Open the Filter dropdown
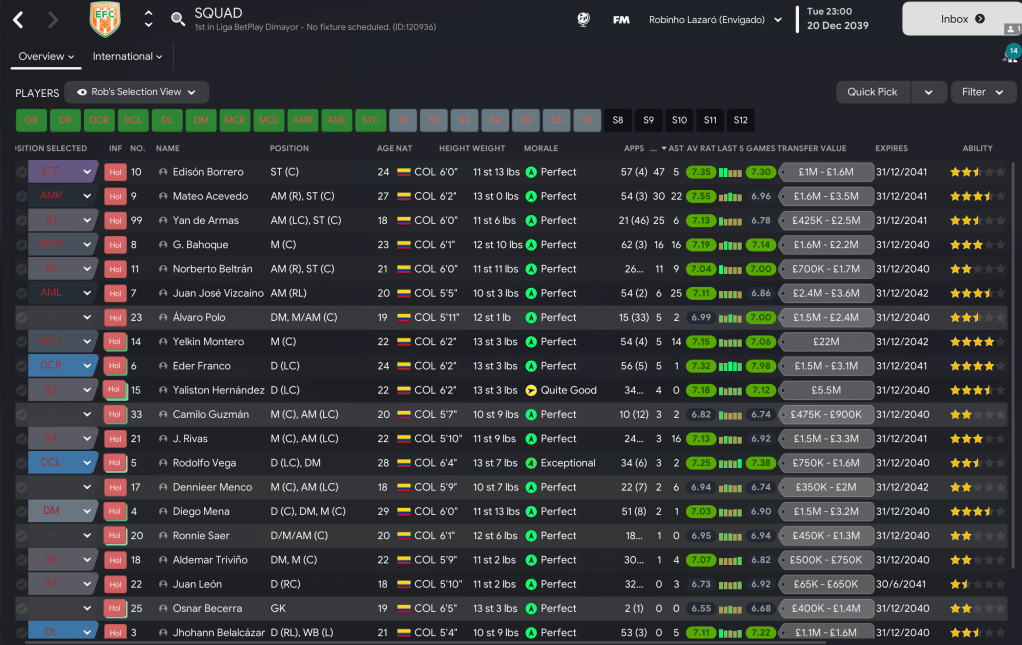The width and height of the screenshot is (1022, 645). coord(983,92)
